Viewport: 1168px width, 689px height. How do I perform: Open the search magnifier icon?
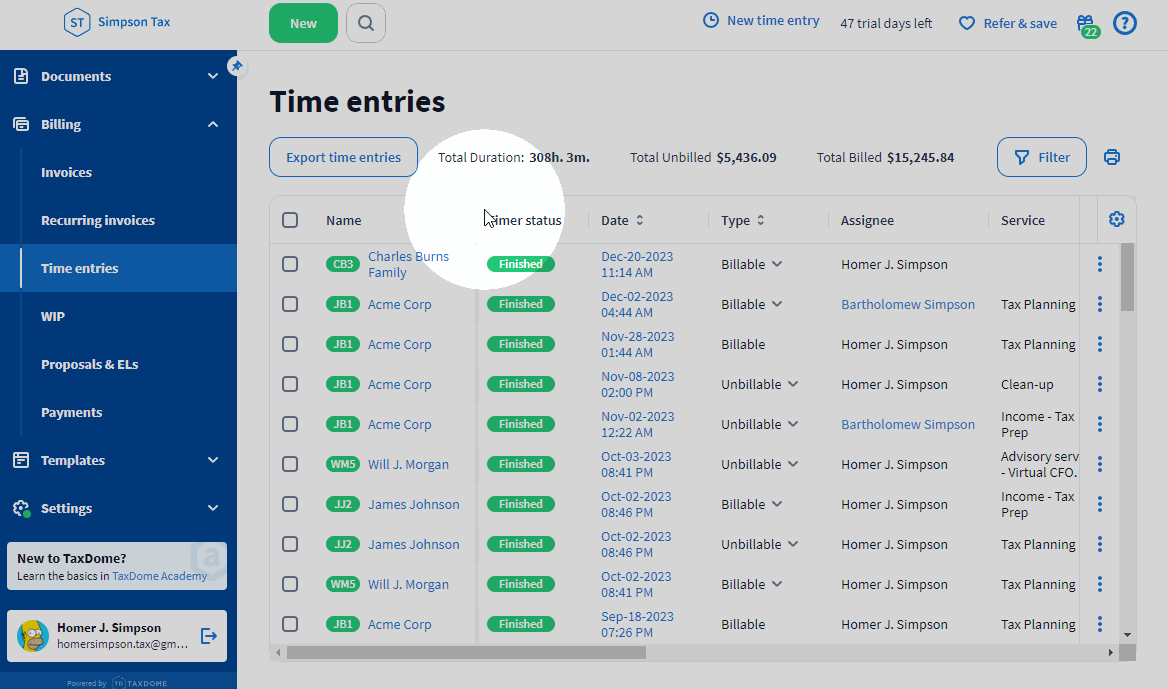click(365, 22)
